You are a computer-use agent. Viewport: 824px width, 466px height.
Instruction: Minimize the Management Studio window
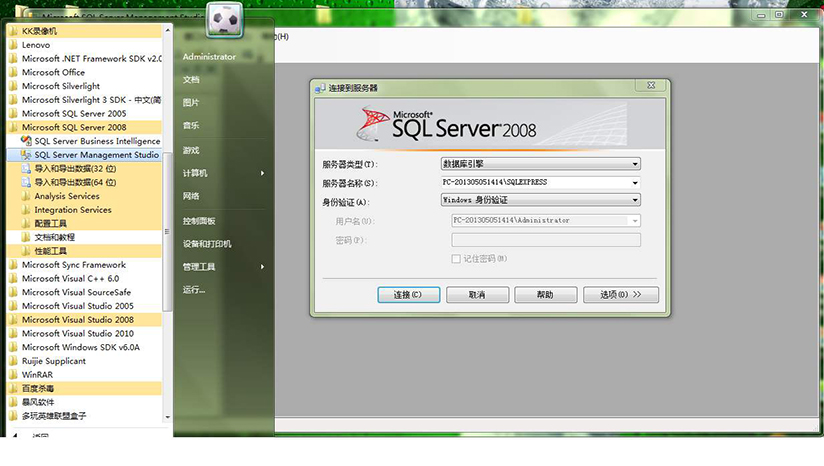point(760,15)
